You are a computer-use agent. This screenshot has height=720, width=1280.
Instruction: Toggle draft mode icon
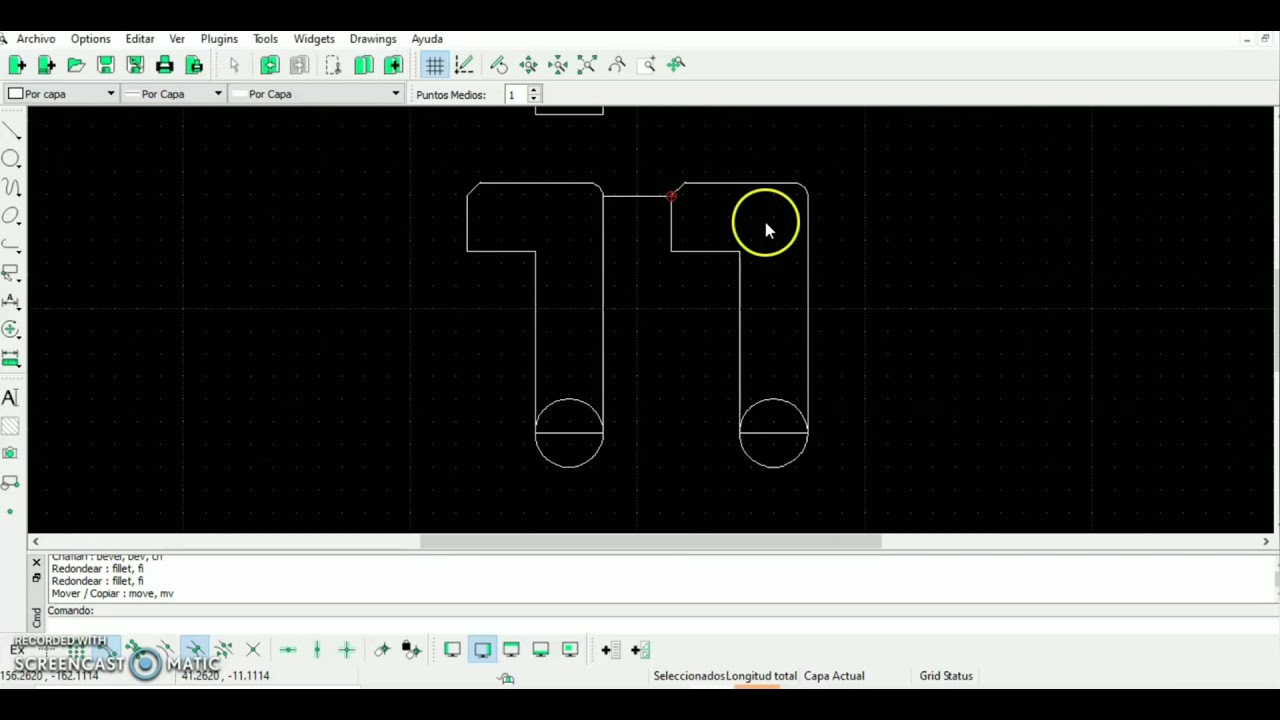464,65
